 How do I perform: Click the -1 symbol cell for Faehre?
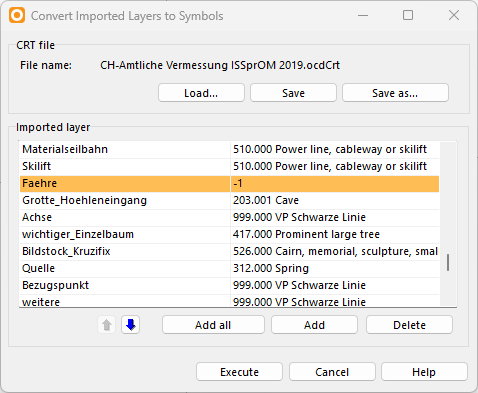[x=335, y=183]
